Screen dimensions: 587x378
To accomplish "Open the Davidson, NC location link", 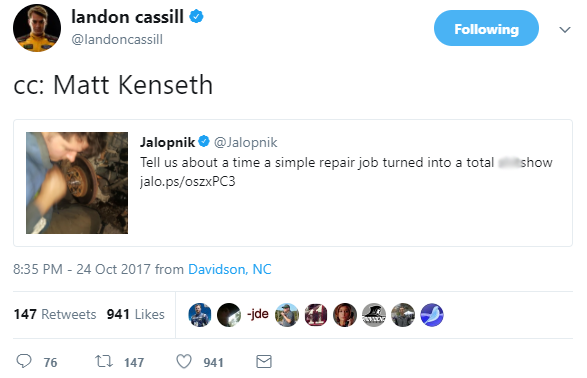I will (x=230, y=269).
